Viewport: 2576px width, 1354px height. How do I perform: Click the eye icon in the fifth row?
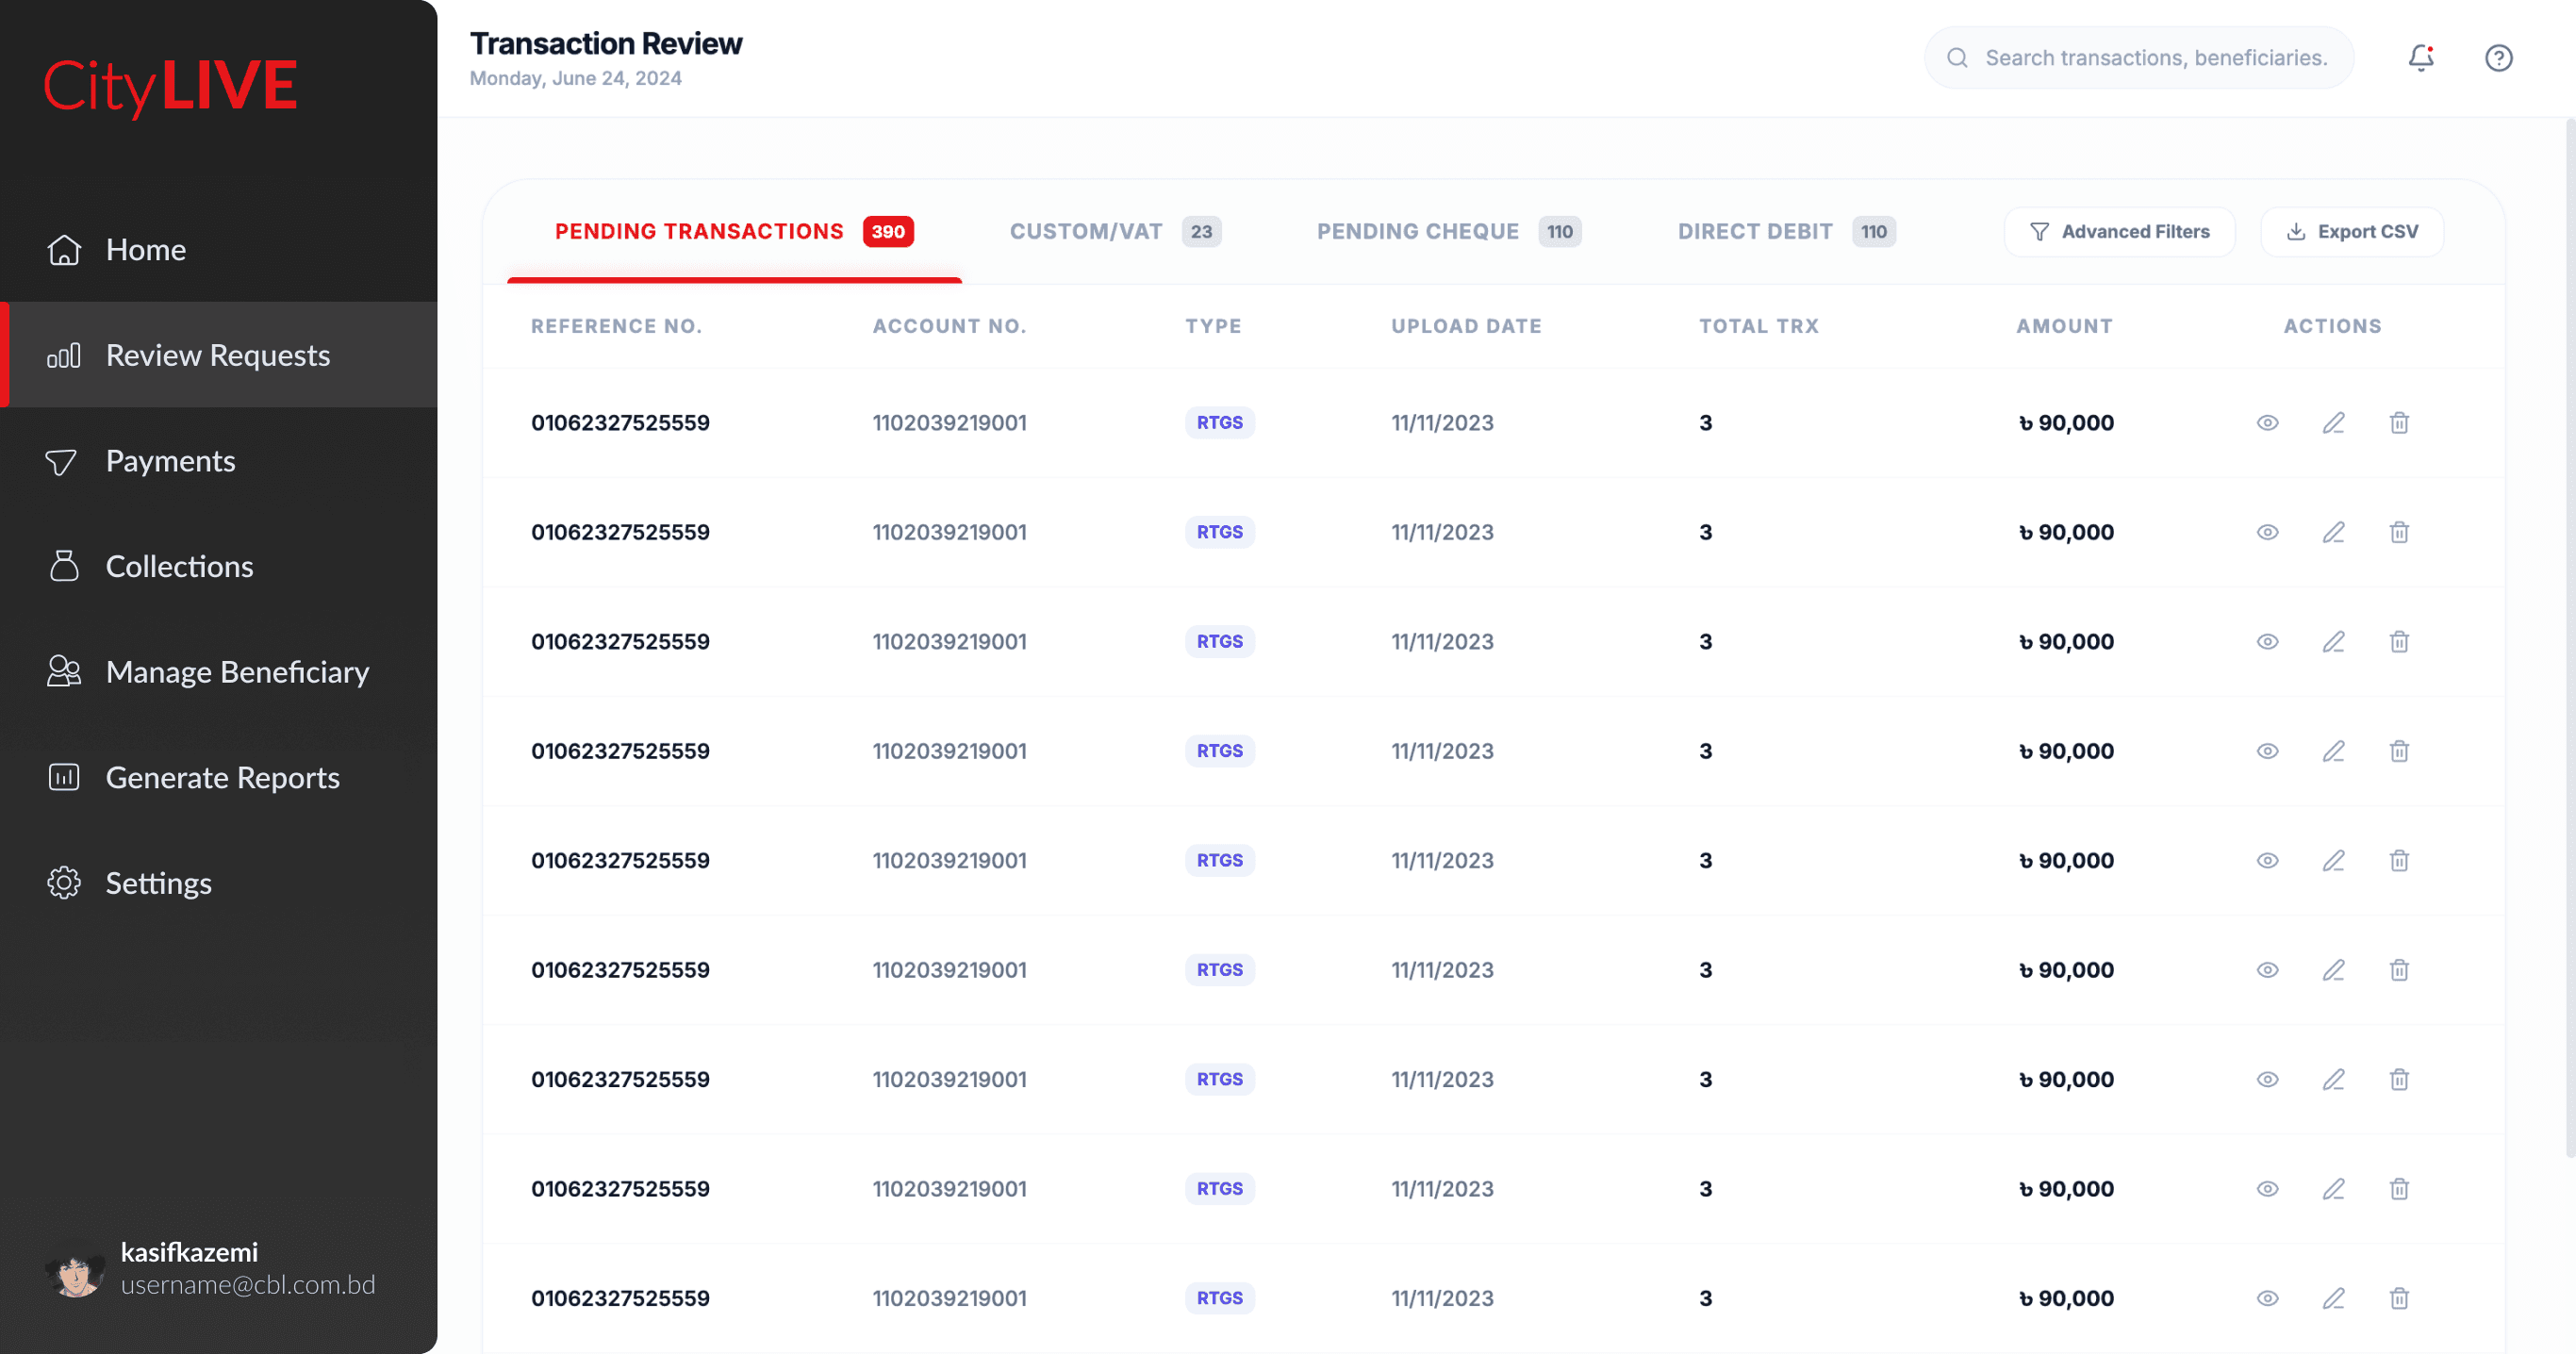[x=2267, y=861]
